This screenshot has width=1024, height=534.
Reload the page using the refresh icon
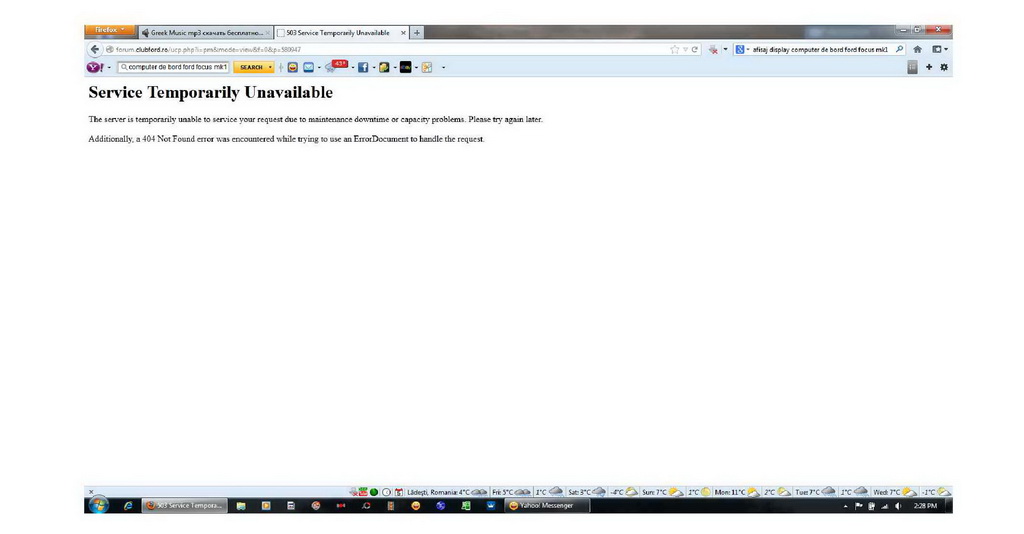pos(695,49)
